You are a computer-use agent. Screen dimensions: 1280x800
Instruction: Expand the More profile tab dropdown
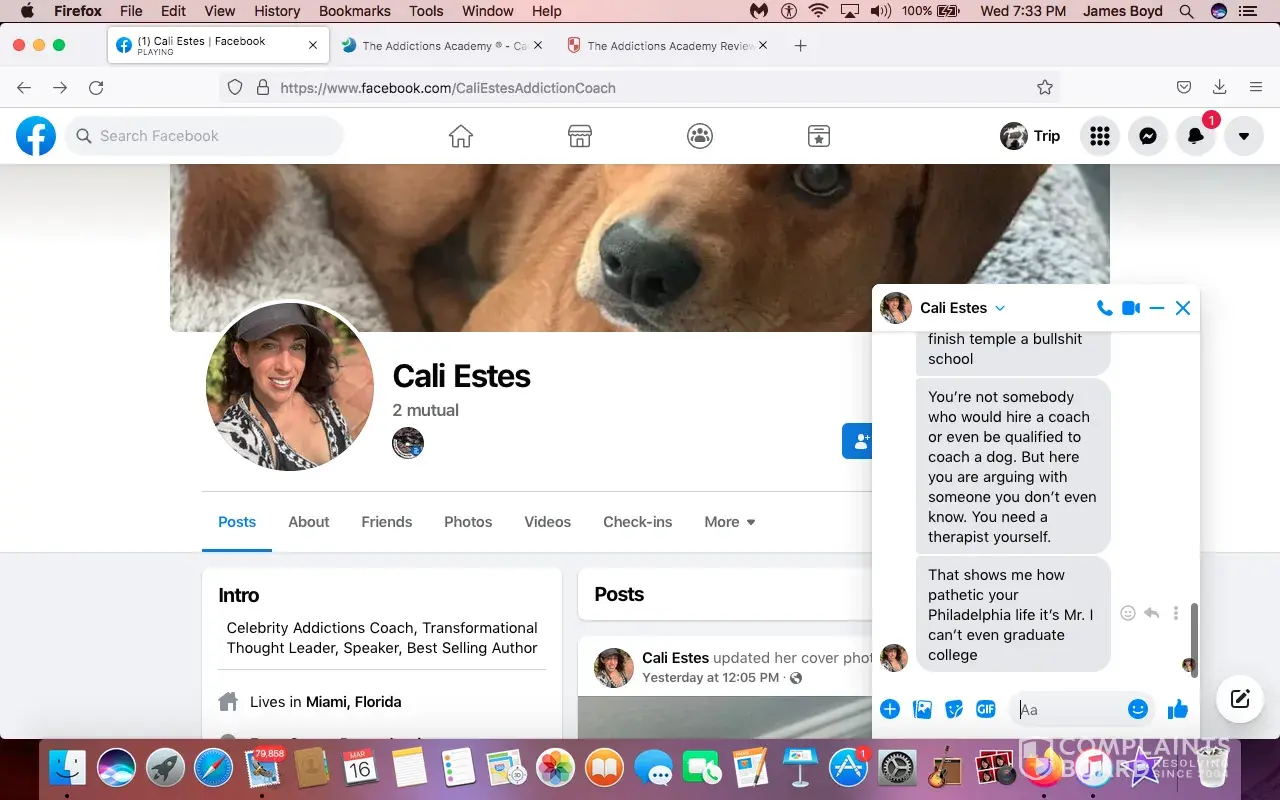click(730, 522)
